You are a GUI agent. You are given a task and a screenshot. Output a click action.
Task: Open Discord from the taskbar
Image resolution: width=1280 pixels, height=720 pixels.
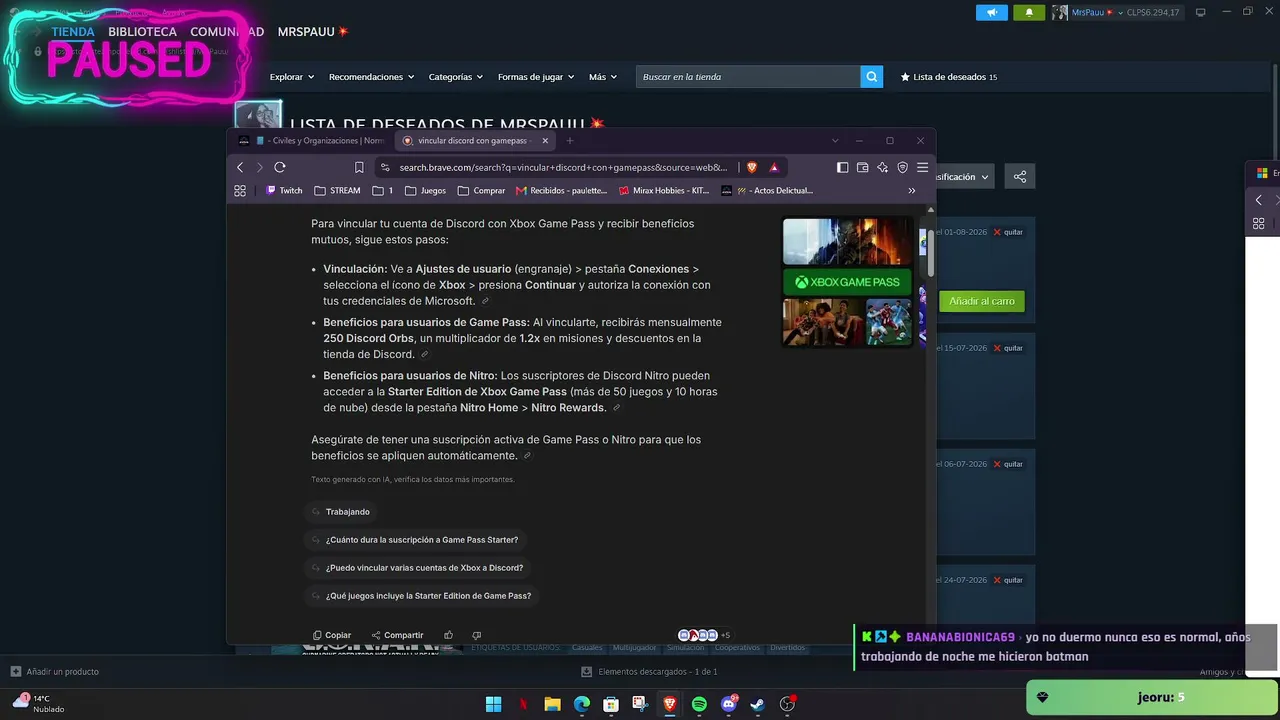[x=729, y=704]
